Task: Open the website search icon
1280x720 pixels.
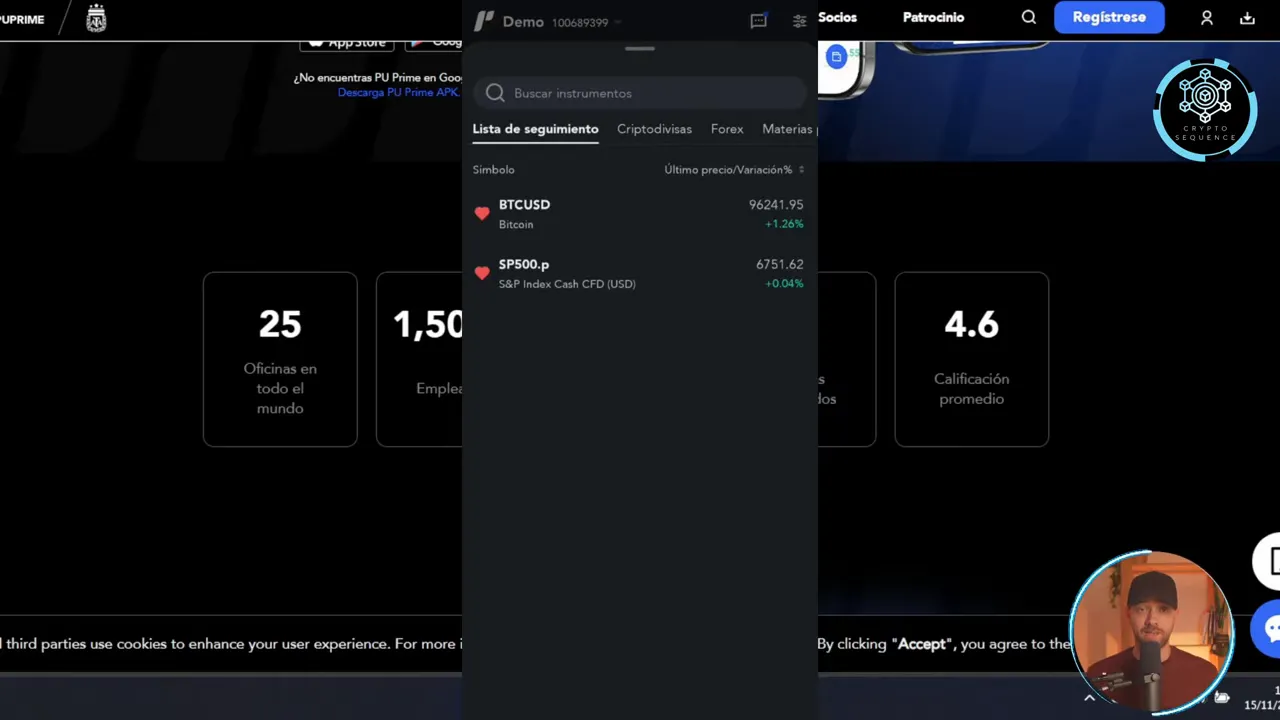Action: 1029,17
